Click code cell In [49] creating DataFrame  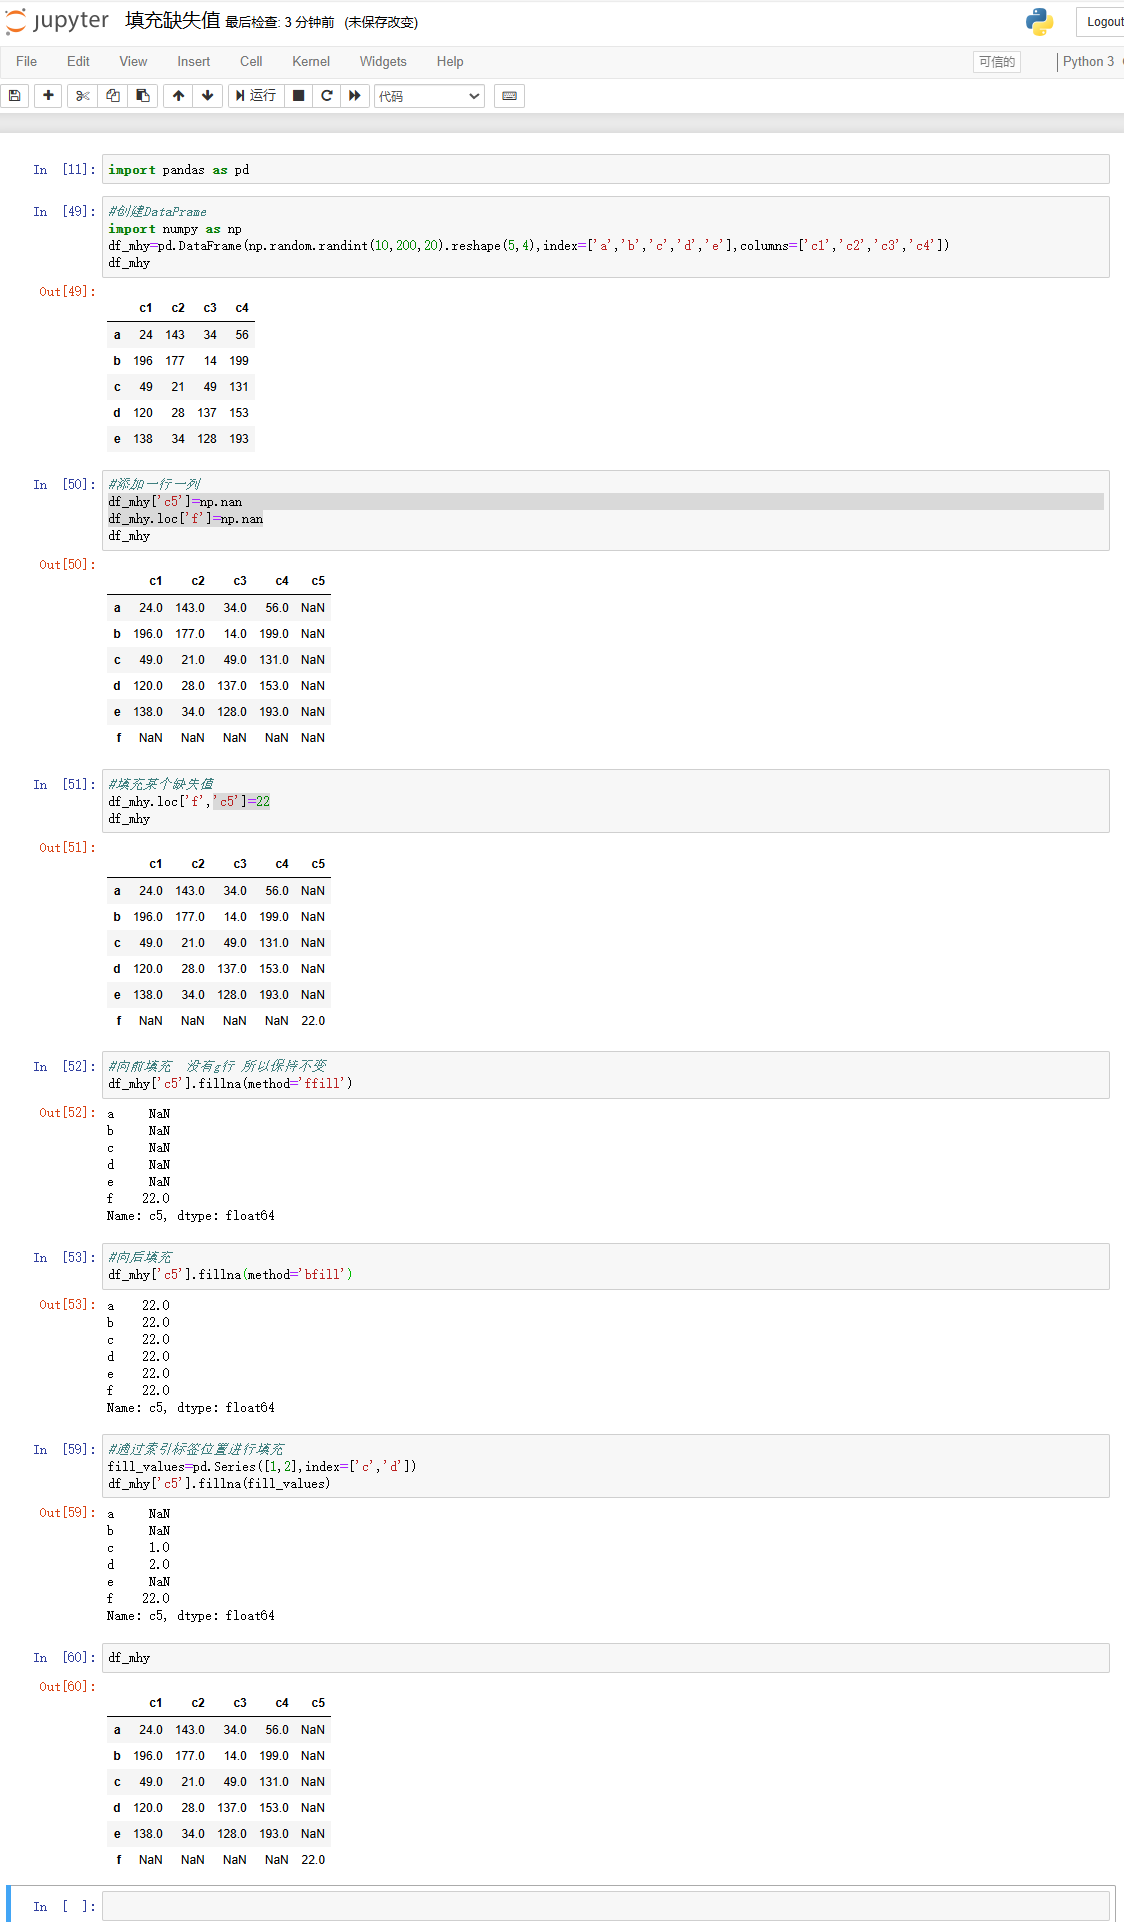pos(605,237)
